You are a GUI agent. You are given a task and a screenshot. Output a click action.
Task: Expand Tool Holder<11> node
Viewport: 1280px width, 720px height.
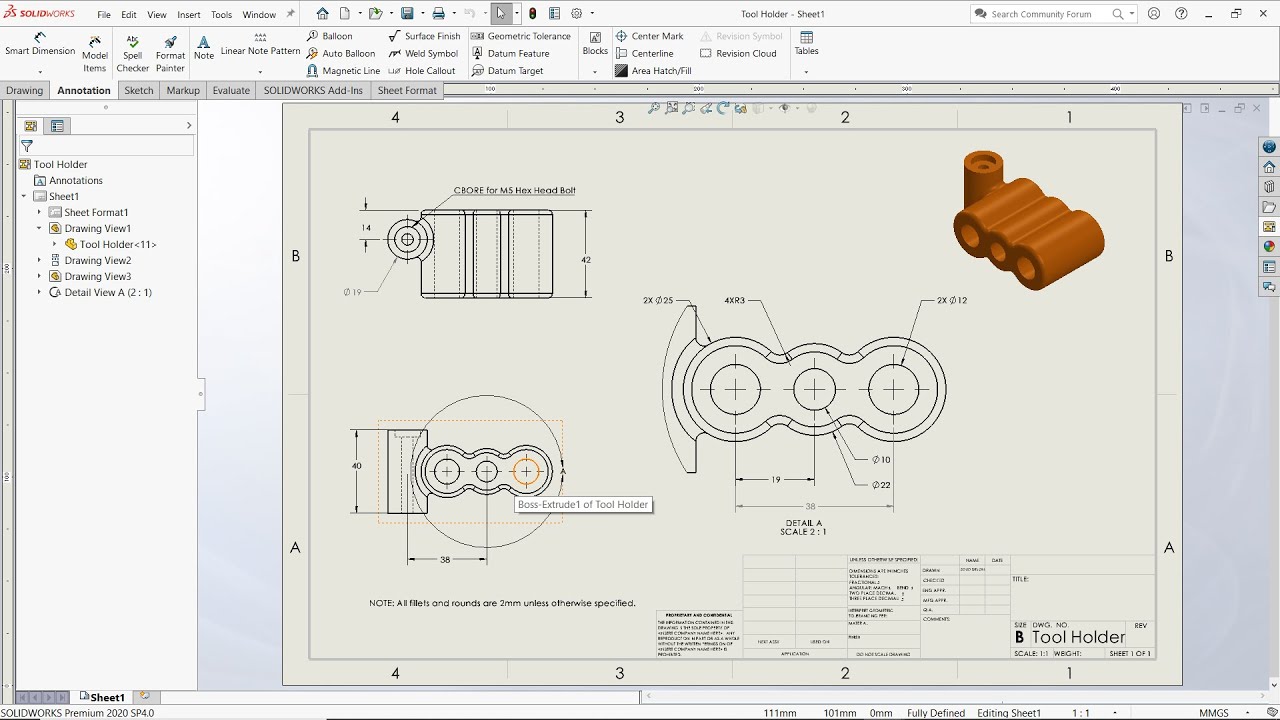coord(55,244)
